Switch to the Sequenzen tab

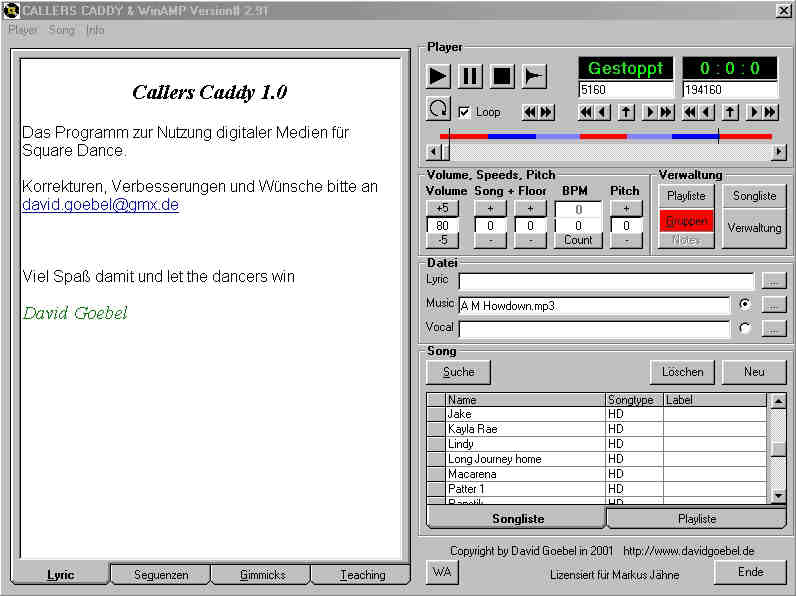tap(160, 575)
